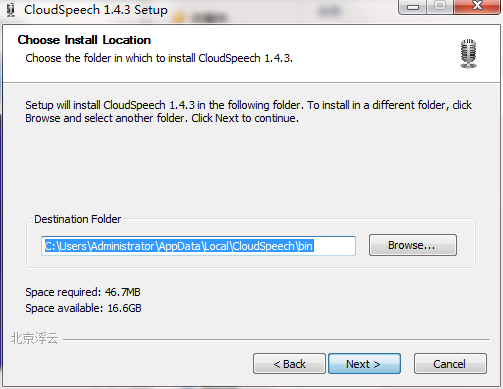
Task: Click the subtitle about choosing install folder
Action: (159, 58)
